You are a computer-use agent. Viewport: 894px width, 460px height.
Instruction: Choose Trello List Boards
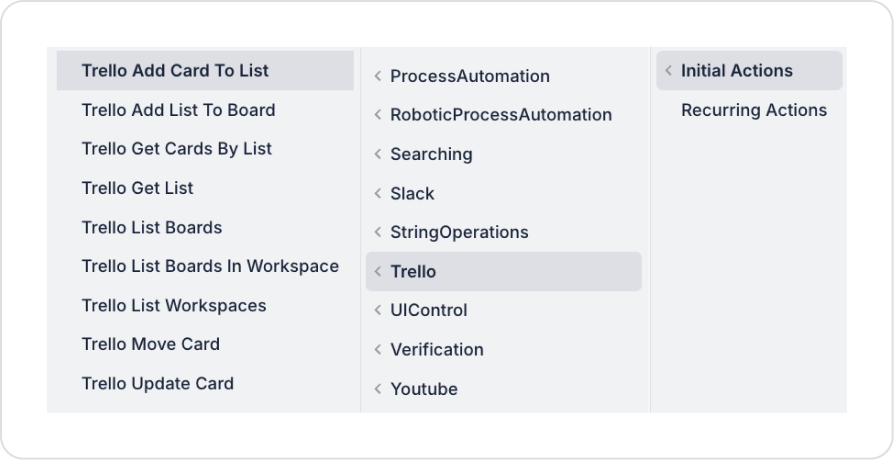[152, 227]
